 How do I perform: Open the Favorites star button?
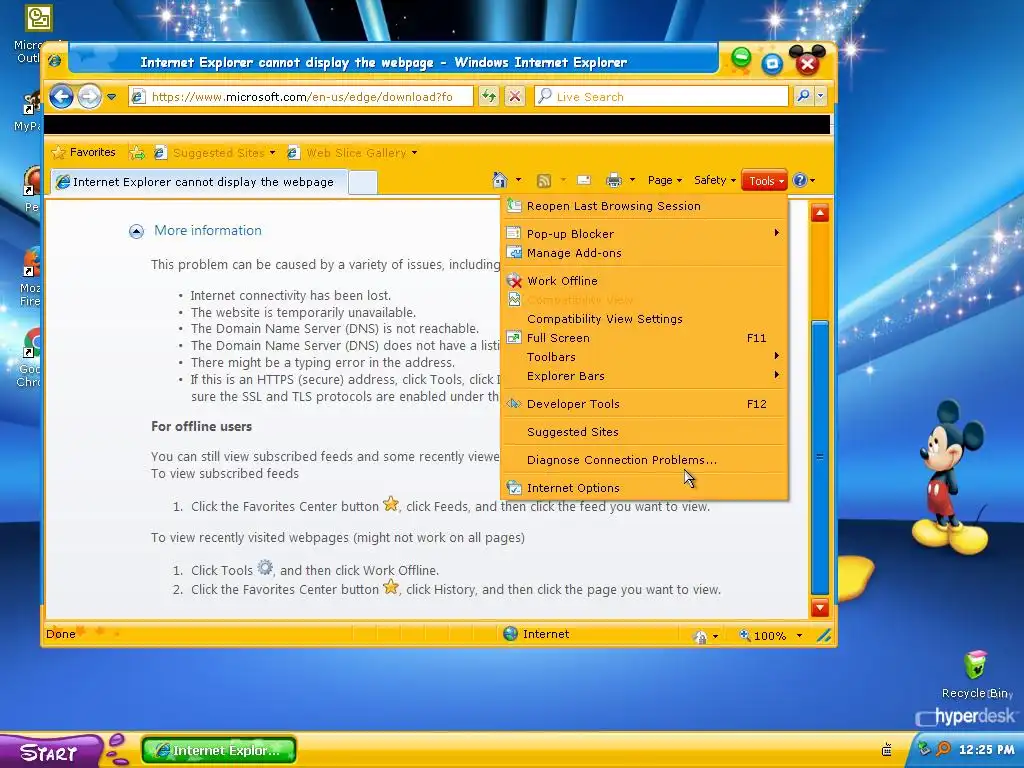(x=84, y=152)
